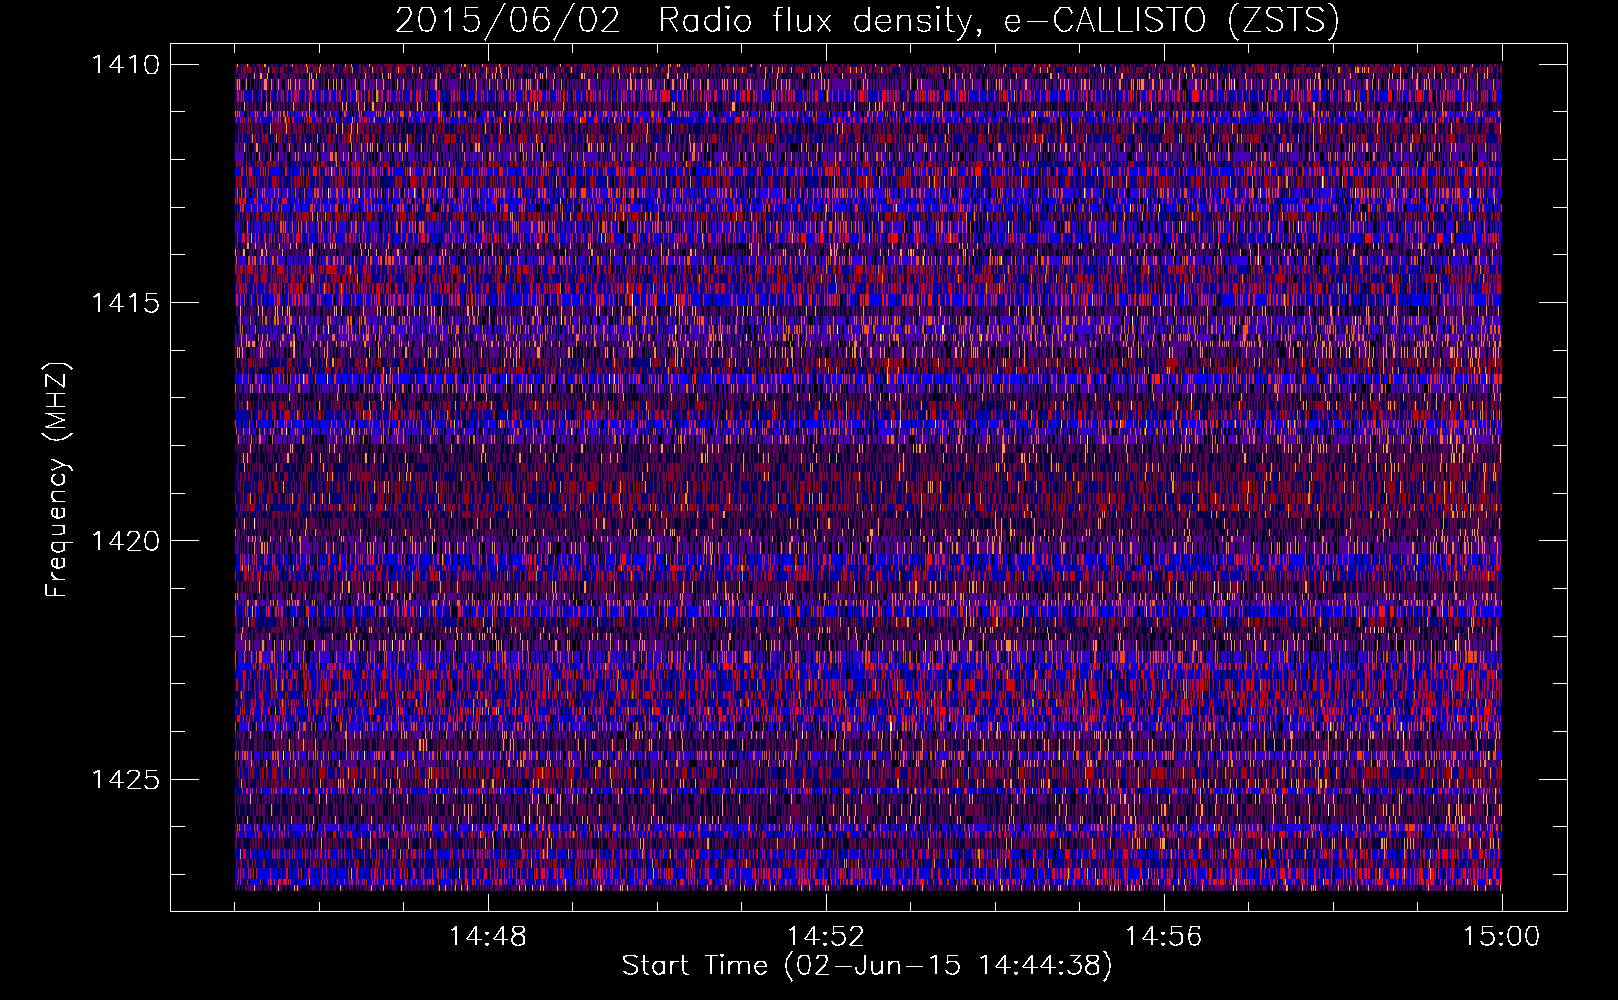Click the '15:00' time axis label

(1502, 937)
